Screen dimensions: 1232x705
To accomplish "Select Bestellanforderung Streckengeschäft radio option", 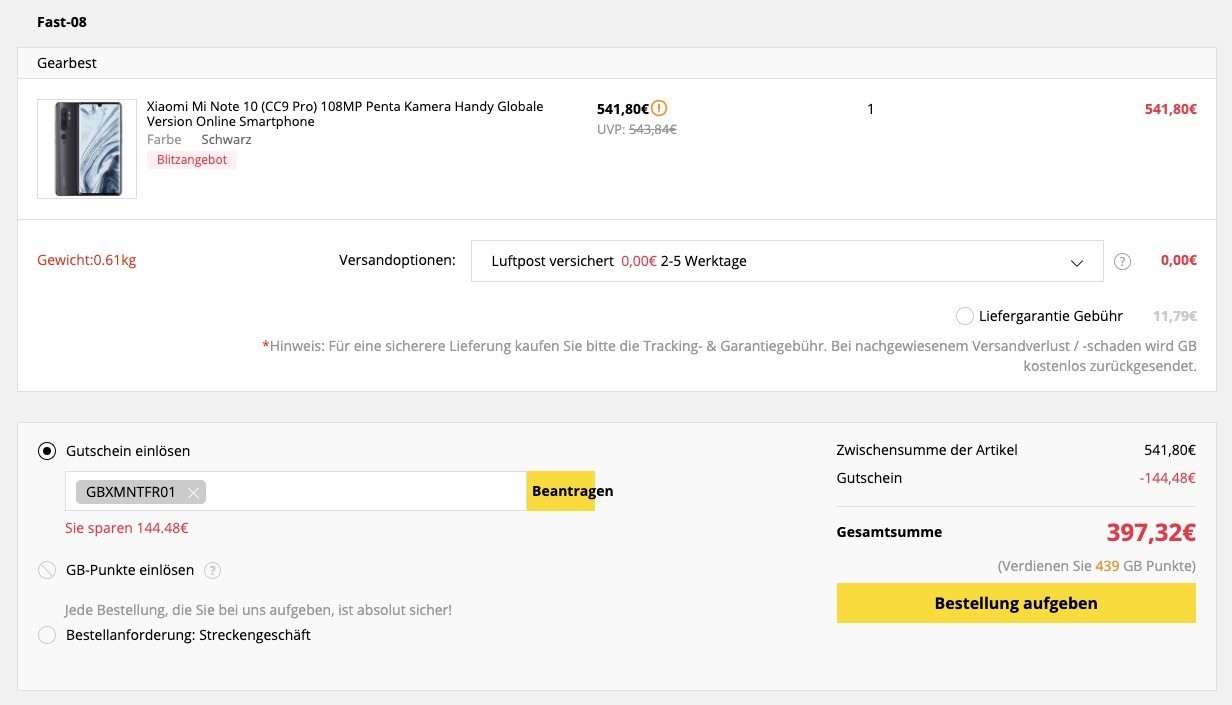I will click(x=47, y=635).
